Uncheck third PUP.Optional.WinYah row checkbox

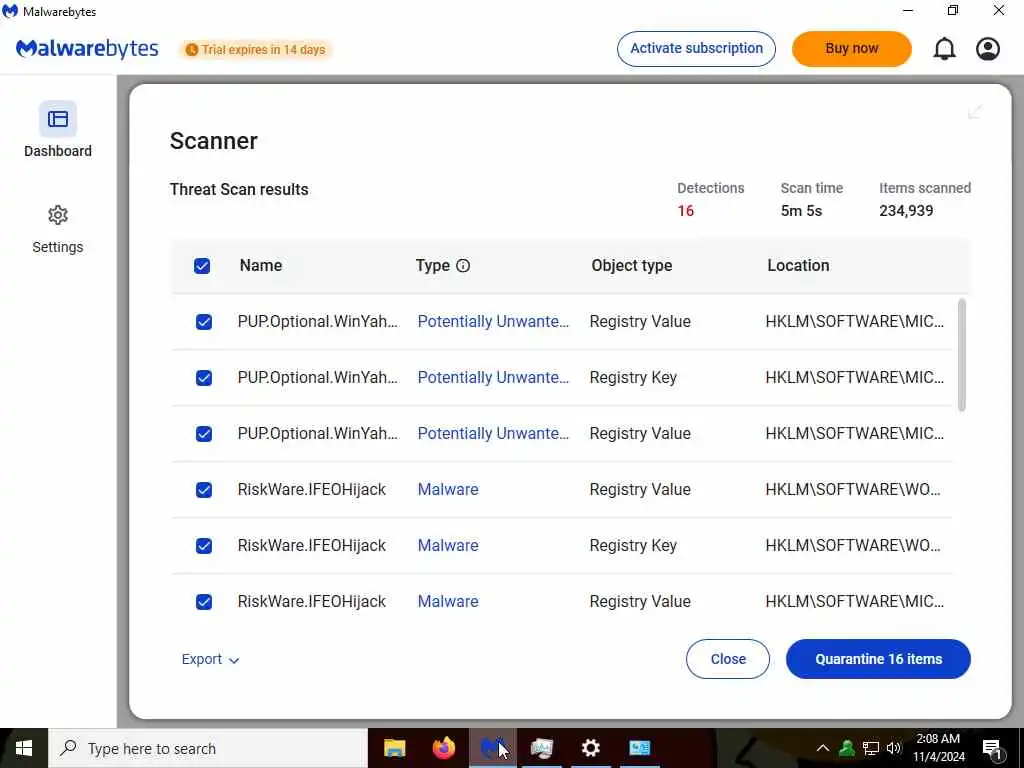[x=204, y=434]
